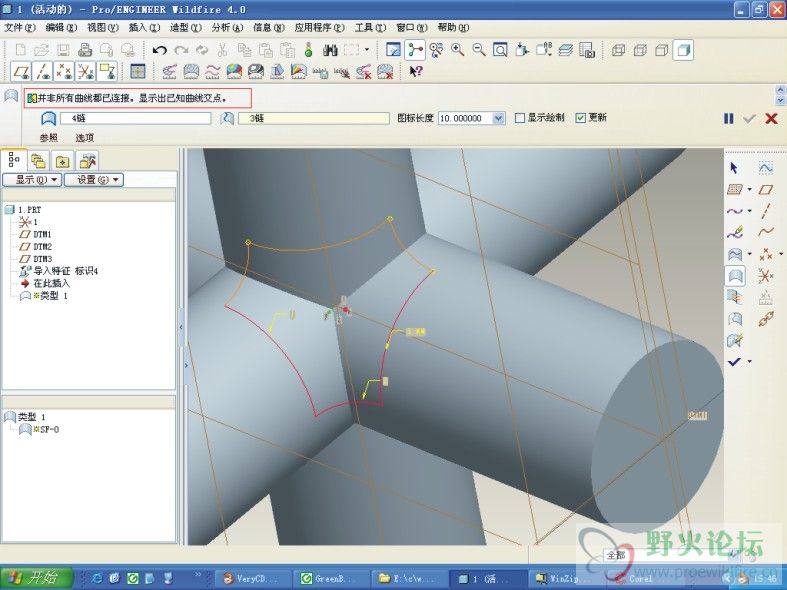Click the Zoom Out magnifier icon

(479, 50)
